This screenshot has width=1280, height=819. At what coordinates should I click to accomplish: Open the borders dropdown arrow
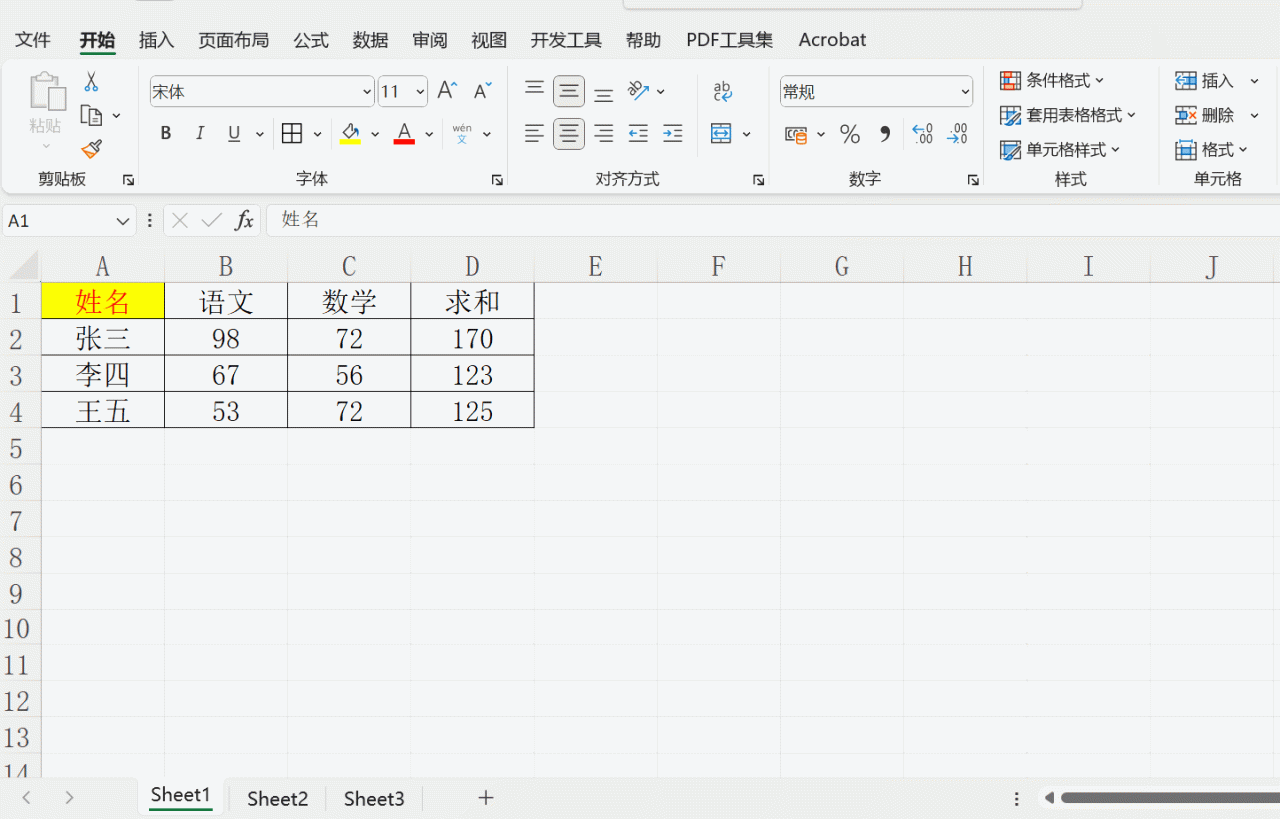coord(317,134)
